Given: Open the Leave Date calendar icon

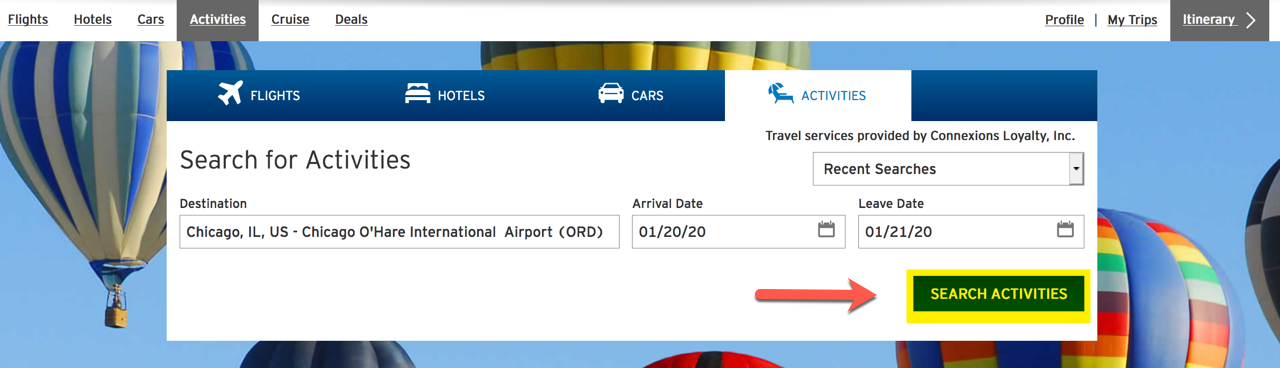Looking at the screenshot, I should (x=1065, y=230).
